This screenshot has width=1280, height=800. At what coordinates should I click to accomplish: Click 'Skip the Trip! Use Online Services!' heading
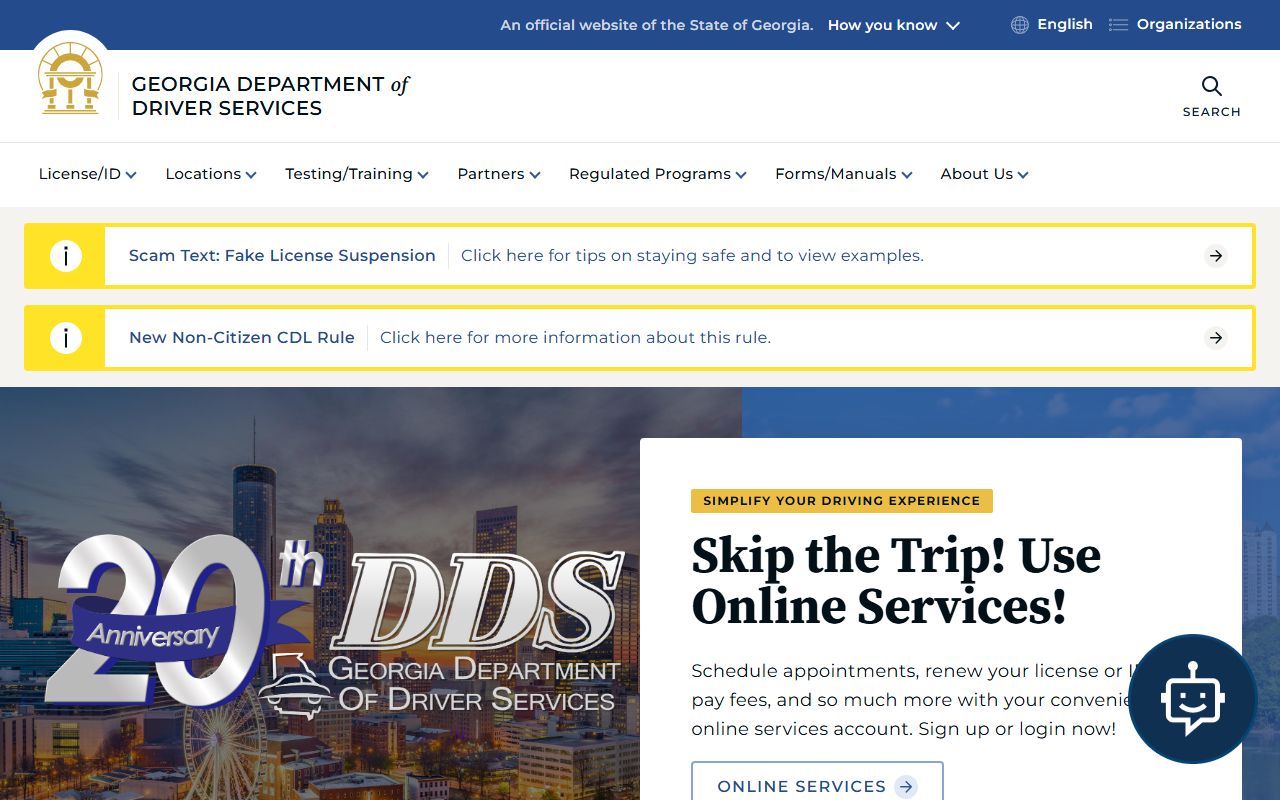896,581
